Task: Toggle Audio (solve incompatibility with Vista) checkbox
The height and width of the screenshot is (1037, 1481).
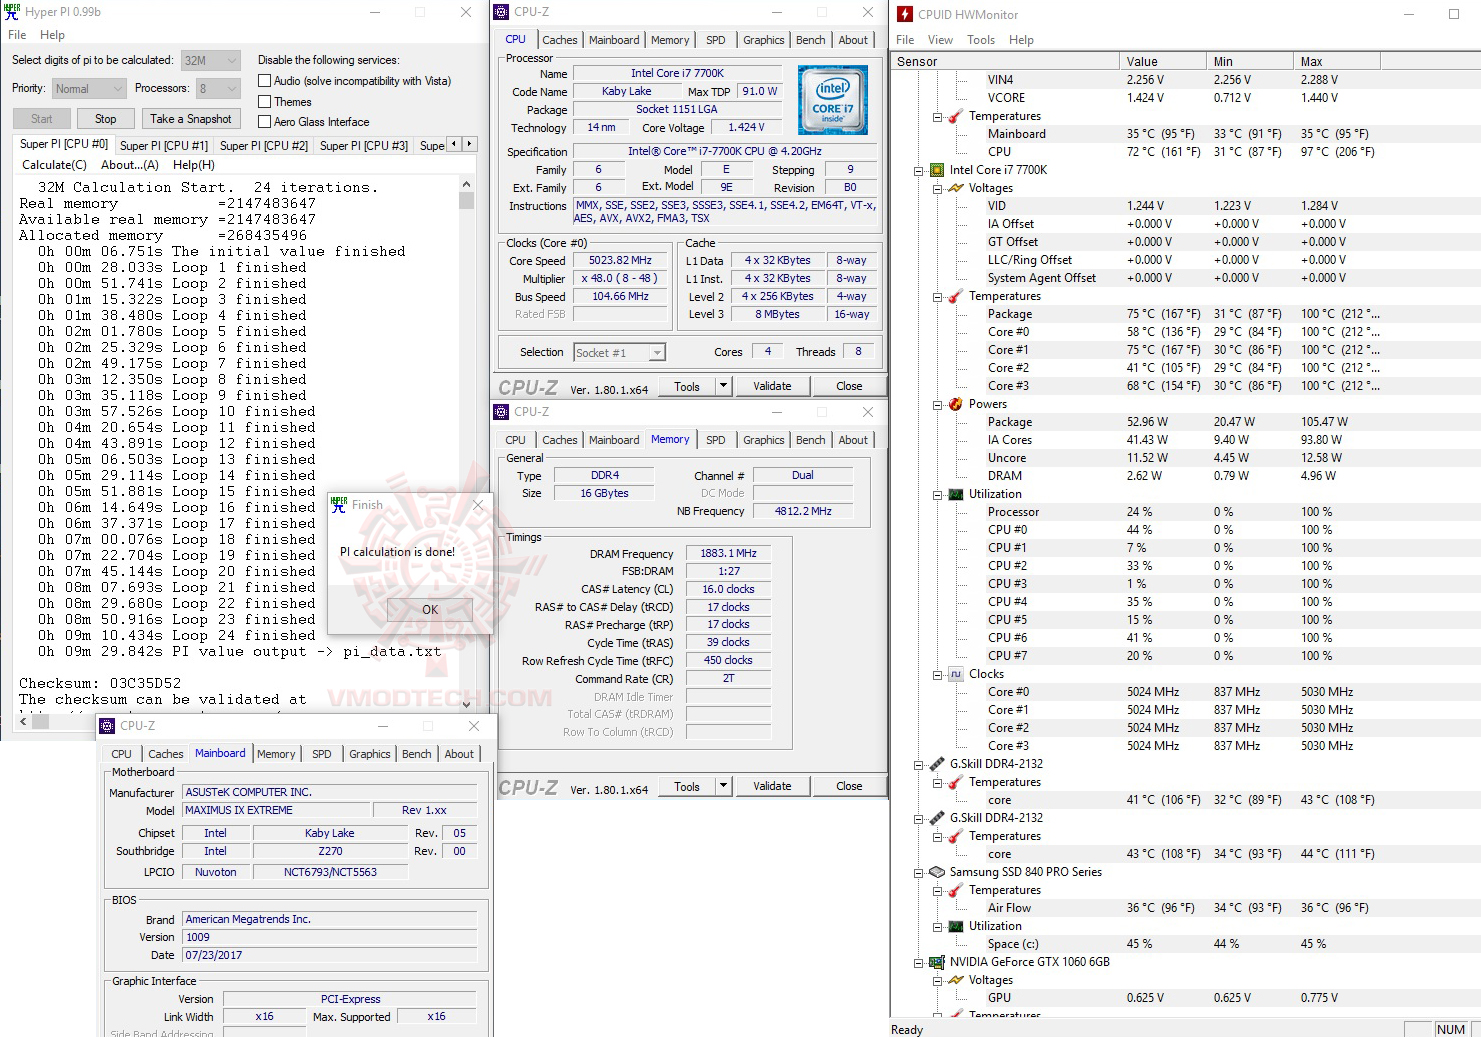Action: coord(264,81)
